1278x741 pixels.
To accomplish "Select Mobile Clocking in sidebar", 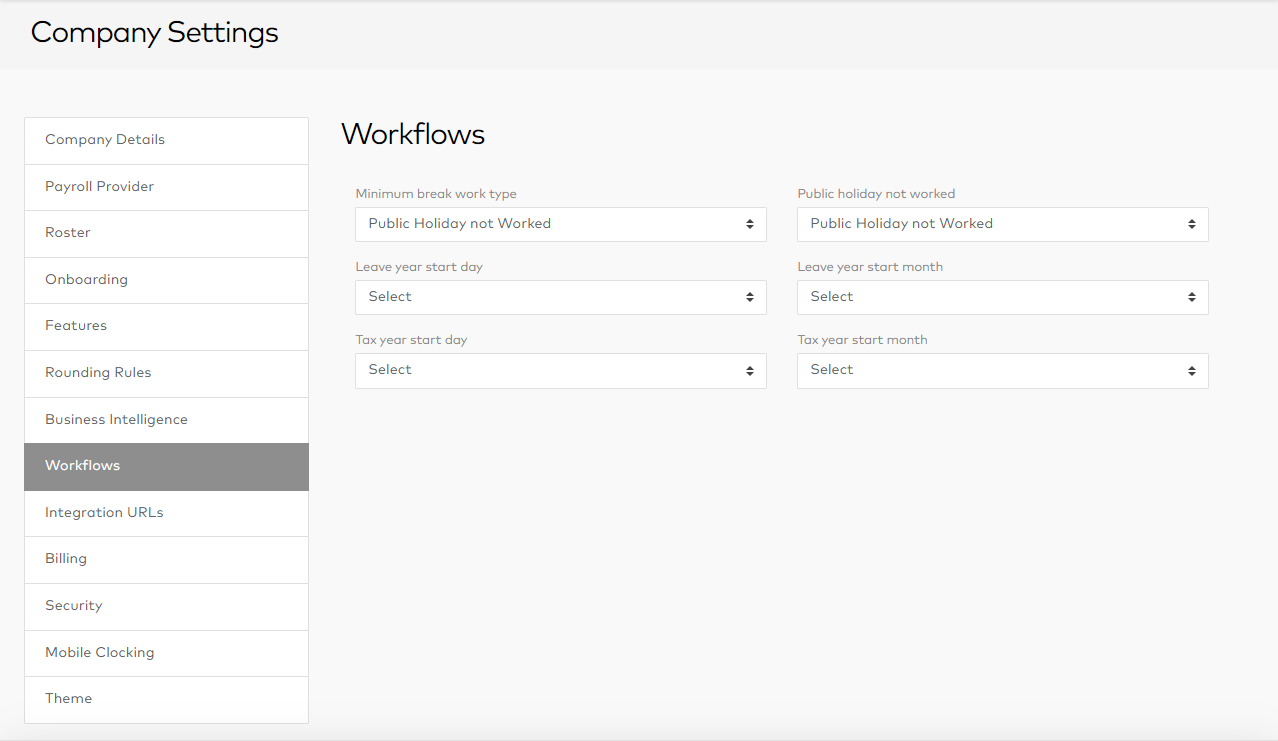I will click(x=166, y=653).
